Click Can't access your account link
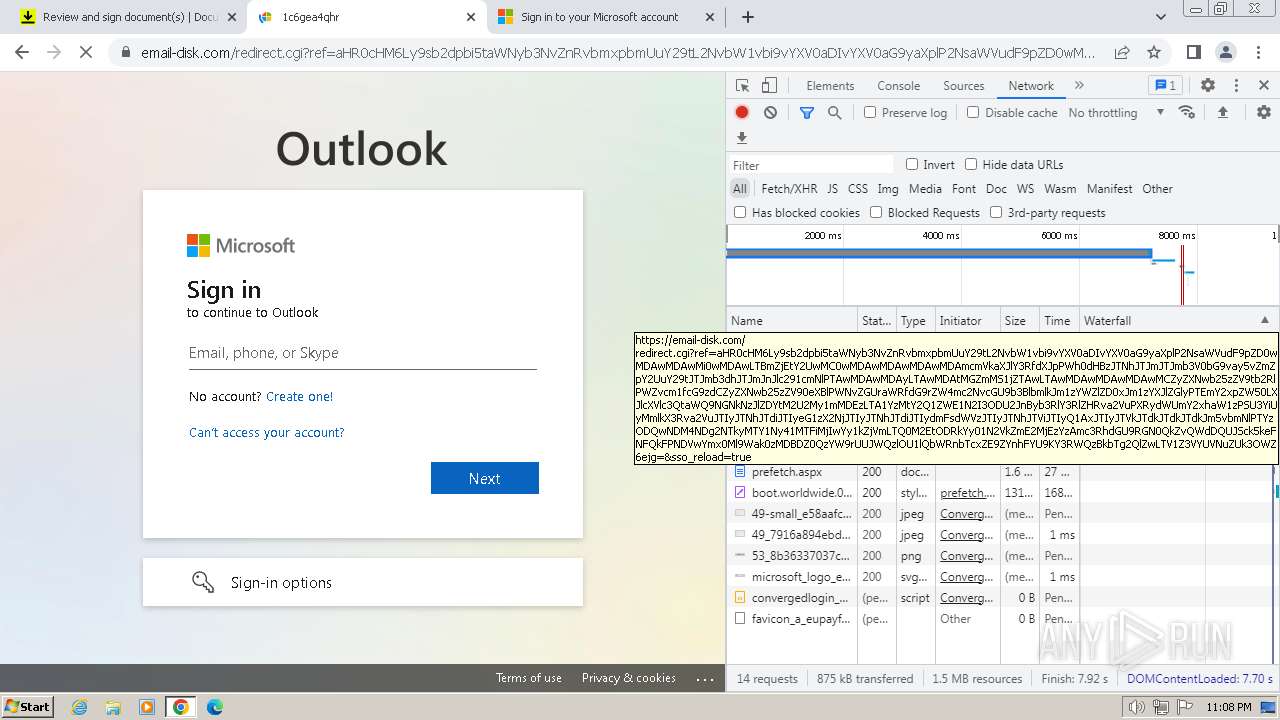 pos(267,433)
